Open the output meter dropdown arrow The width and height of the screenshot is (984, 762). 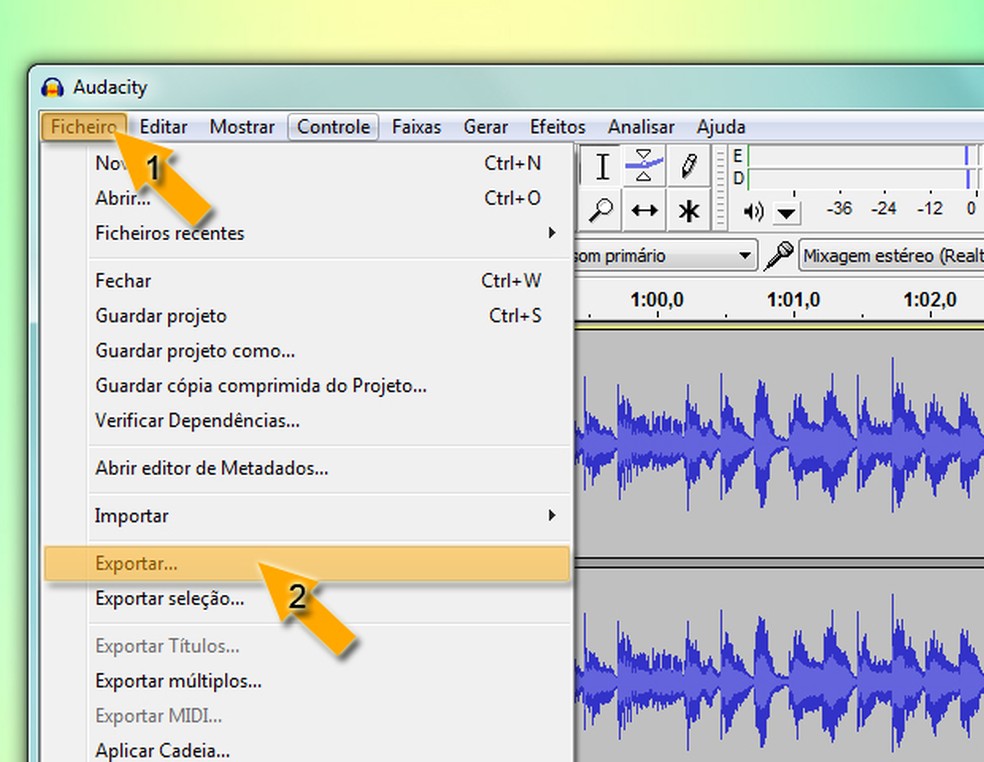point(788,212)
